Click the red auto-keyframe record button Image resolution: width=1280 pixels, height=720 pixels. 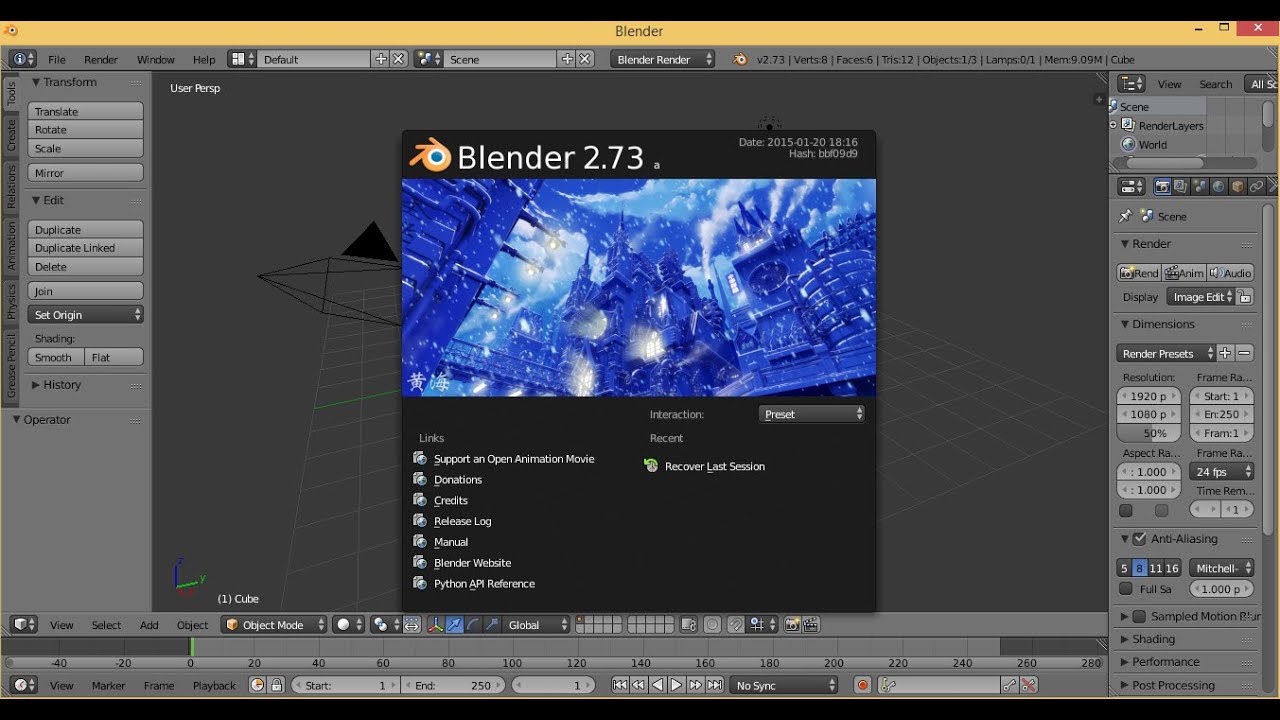point(863,685)
